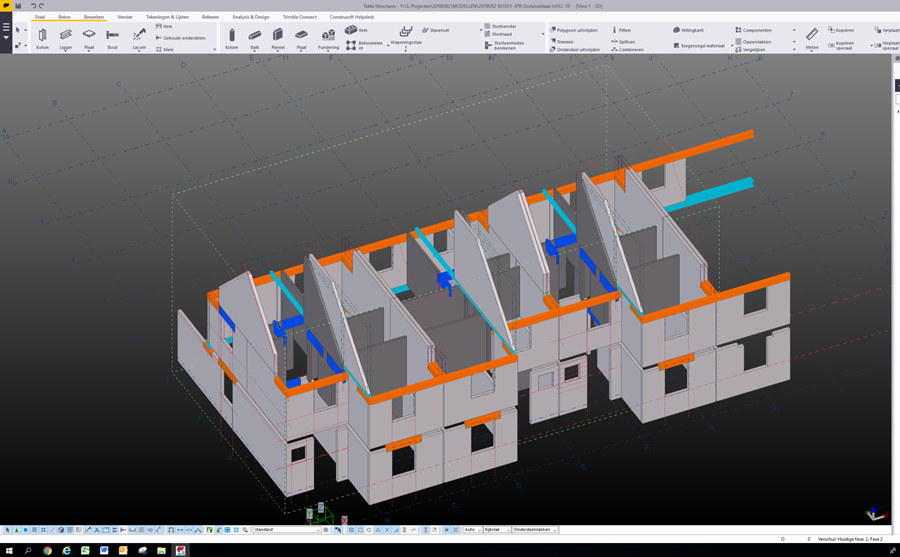Click Stortnaad
The height and width of the screenshot is (557, 900).
pos(498,34)
